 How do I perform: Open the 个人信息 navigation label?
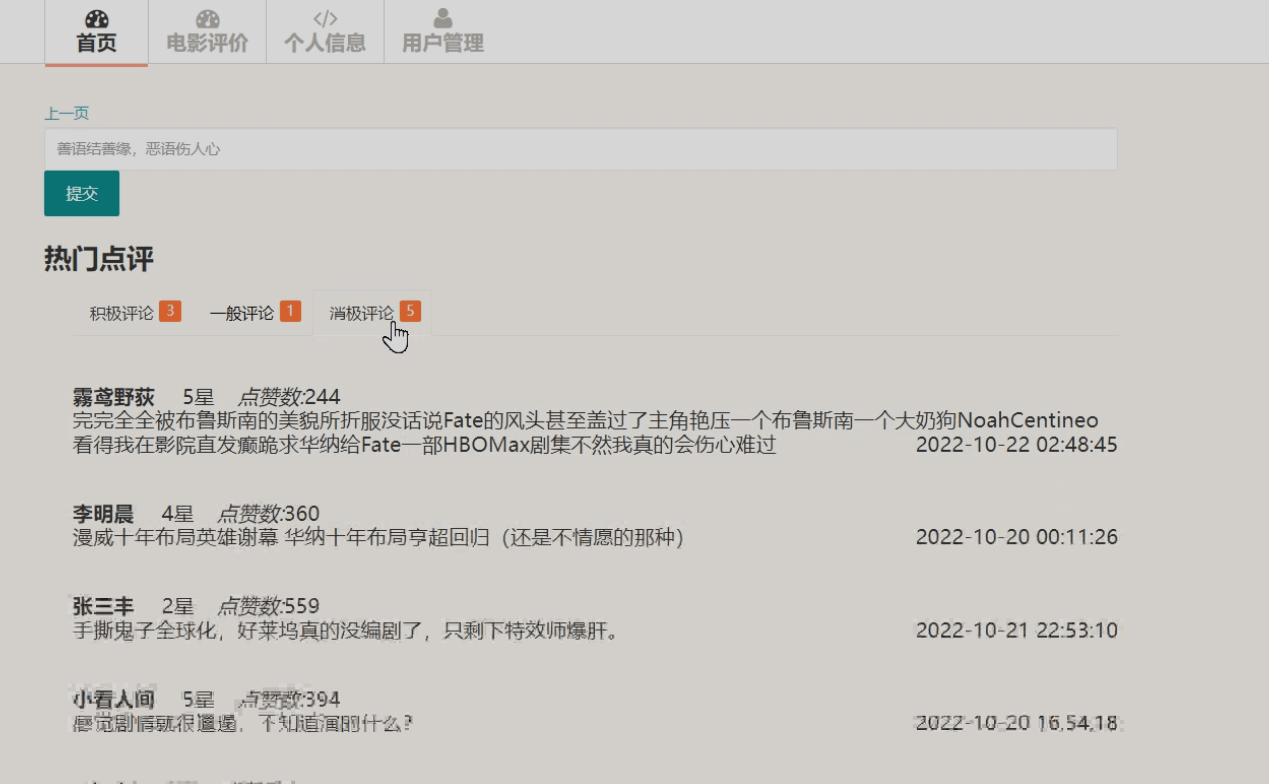click(325, 44)
